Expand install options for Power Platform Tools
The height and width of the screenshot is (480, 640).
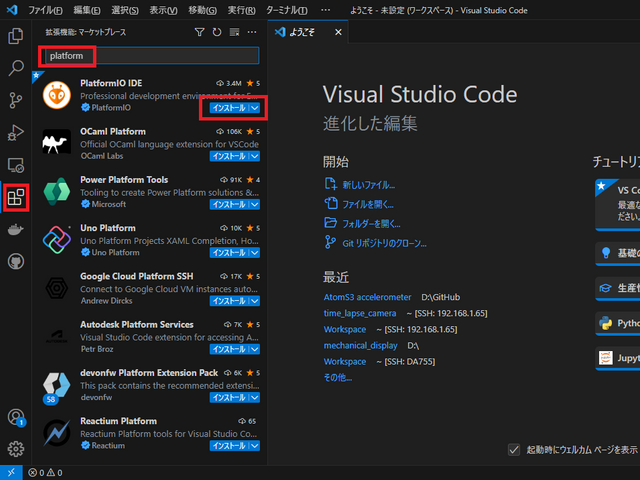255,204
